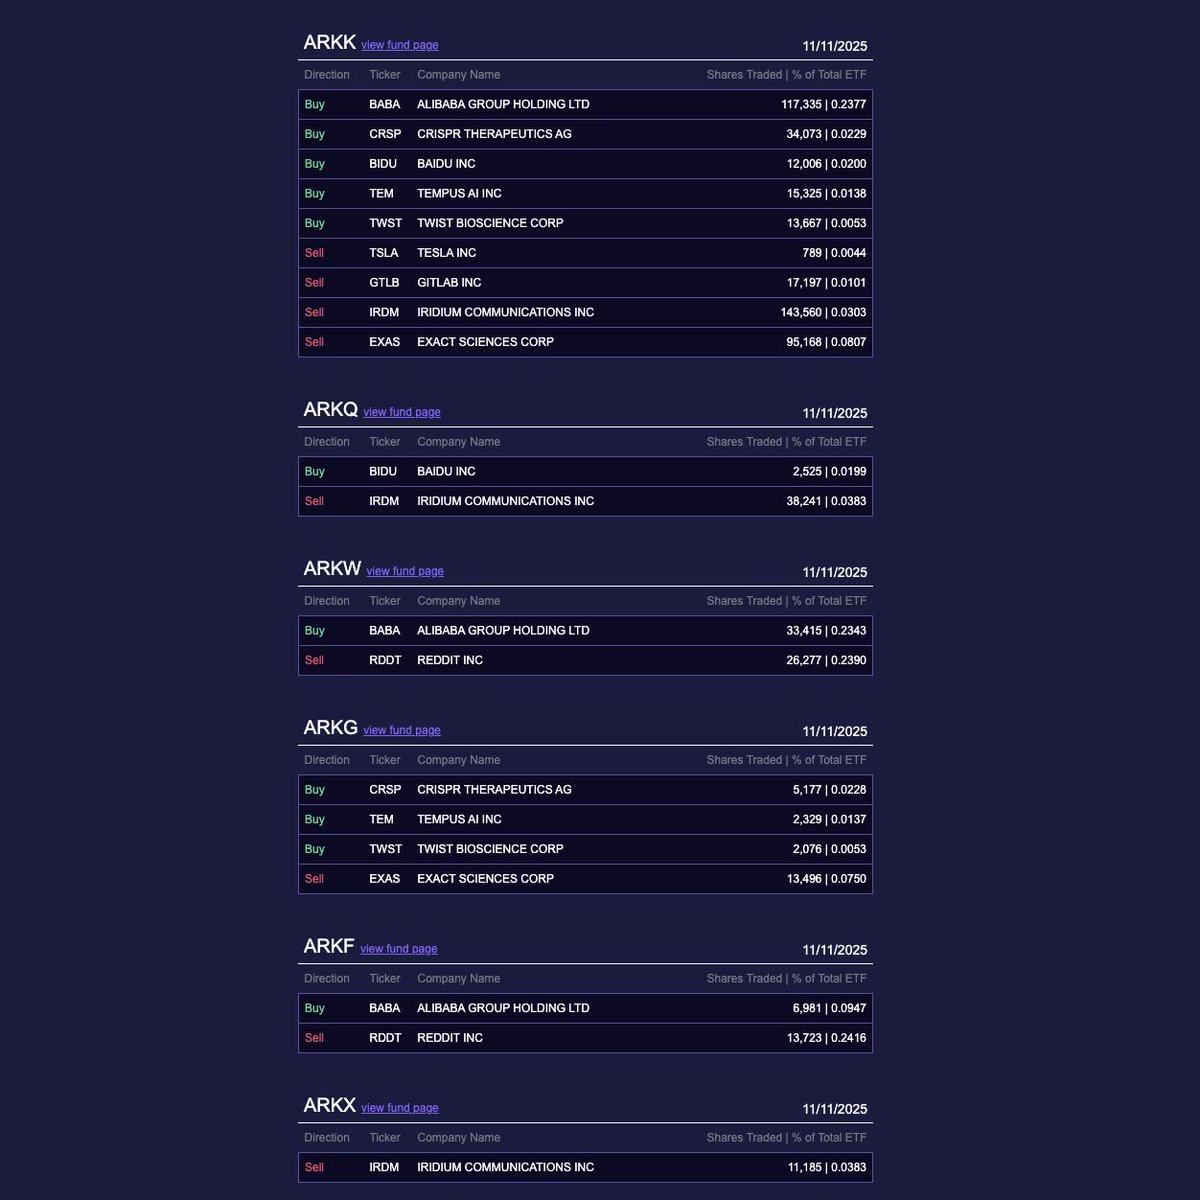Click the ARKK fund heading
Viewport: 1200px width, 1200px height.
(x=329, y=42)
